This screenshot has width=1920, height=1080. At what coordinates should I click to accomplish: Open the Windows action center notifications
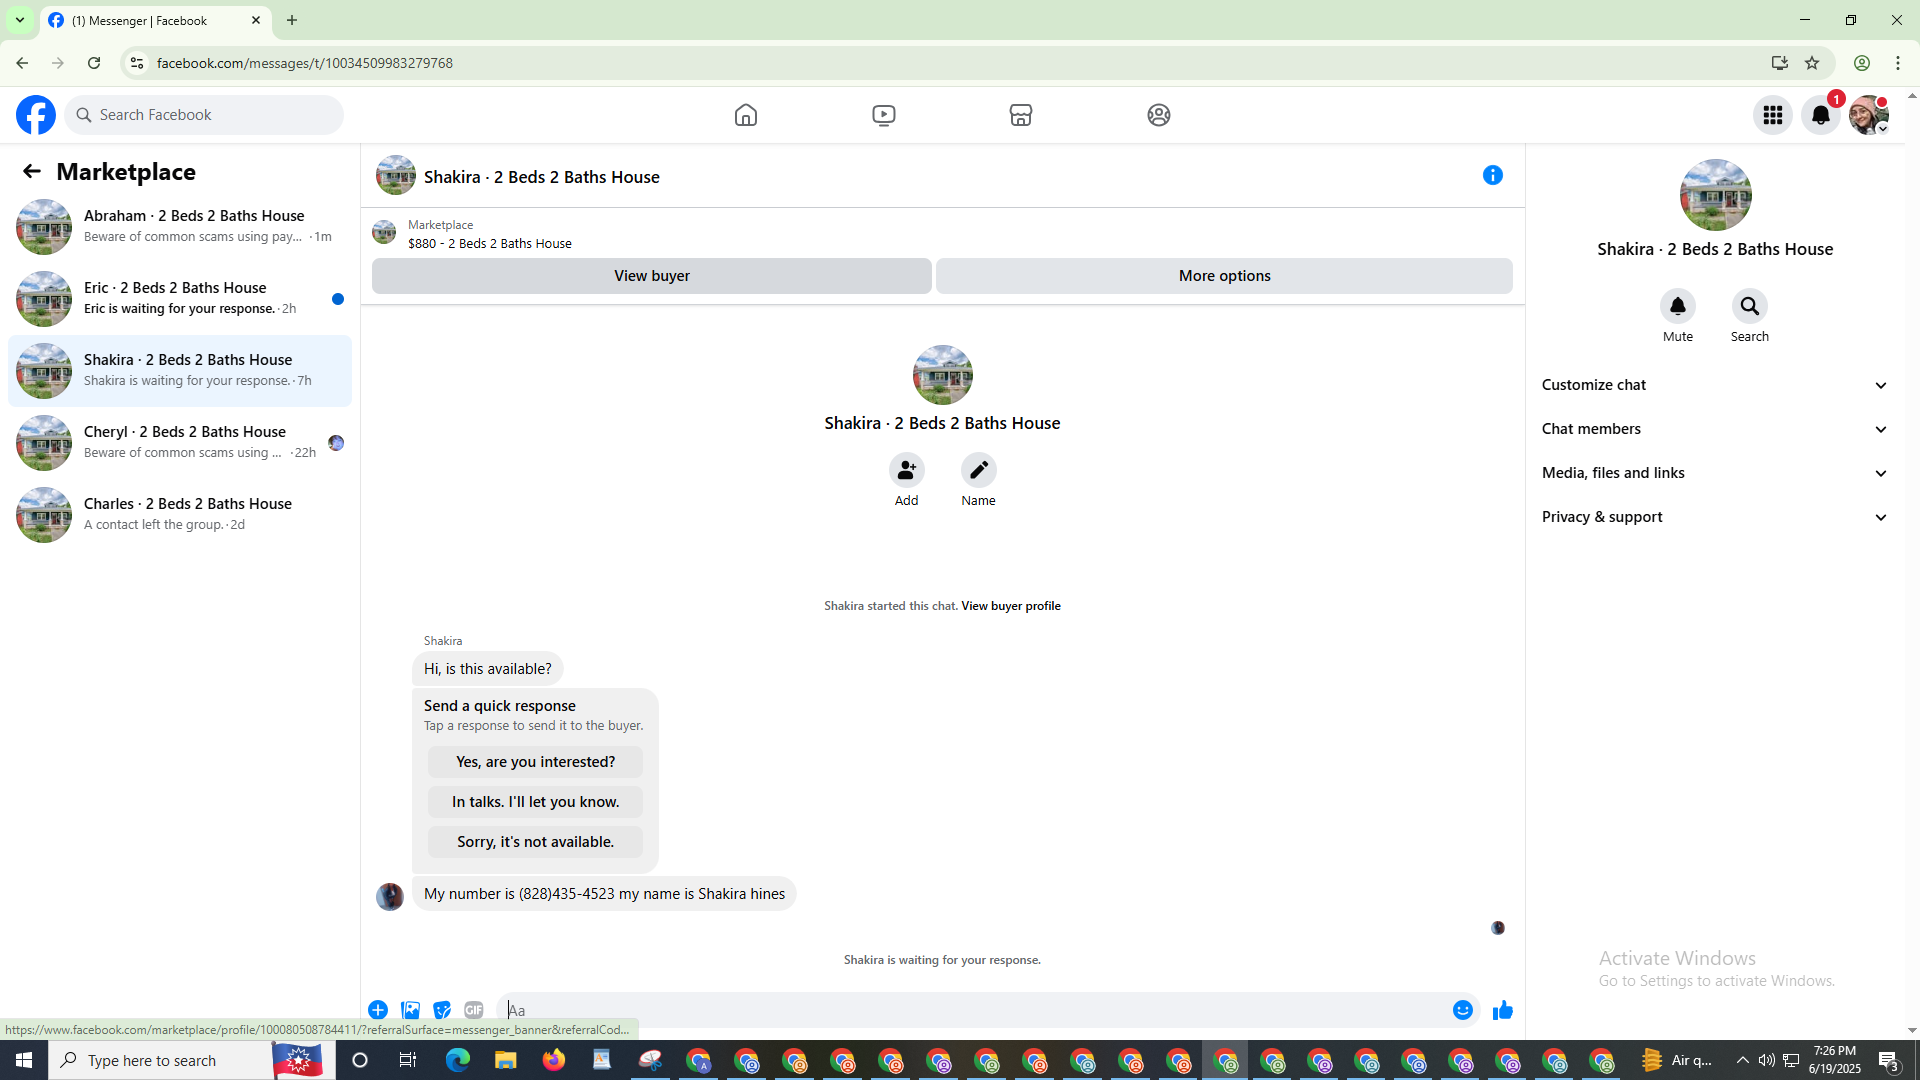coord(1889,1060)
